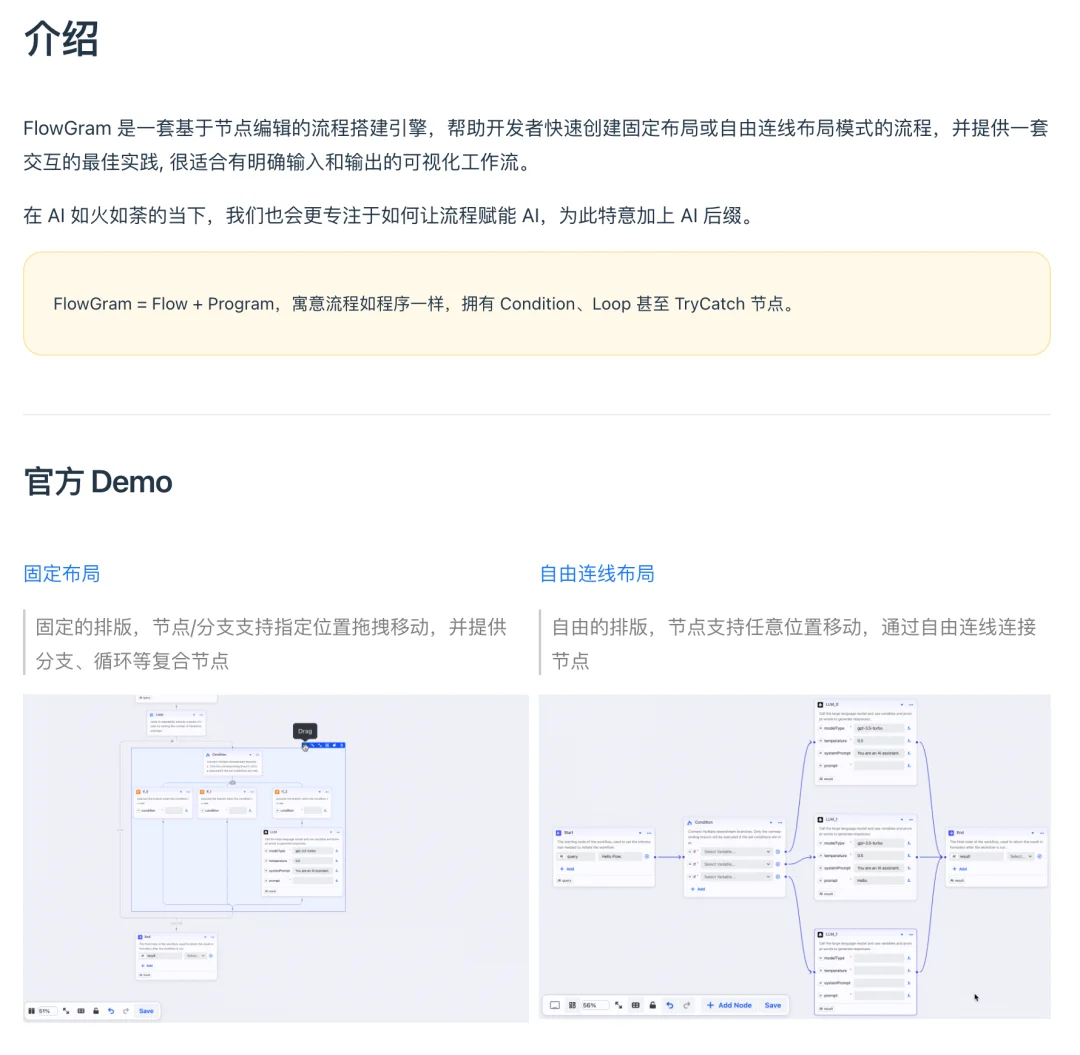
Task: Open the Condition node more menu in free layout
Action: click(780, 822)
